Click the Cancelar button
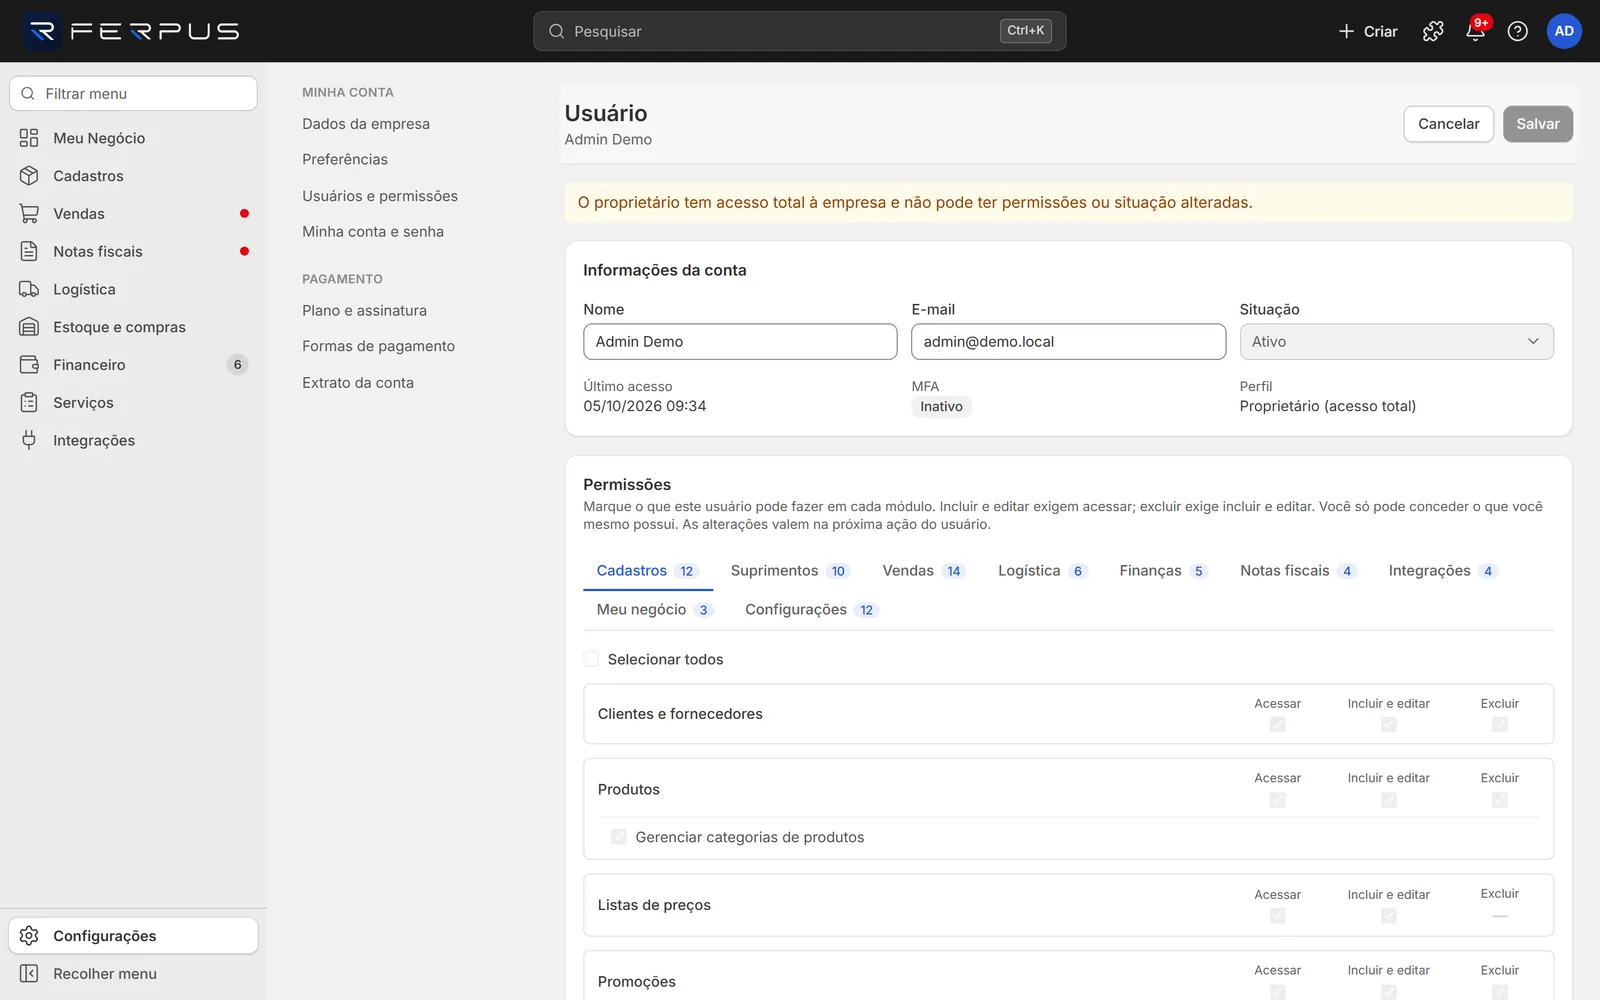 point(1448,124)
